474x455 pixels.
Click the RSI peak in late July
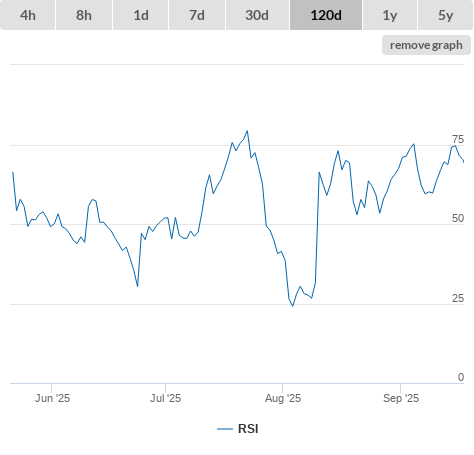[247, 131]
